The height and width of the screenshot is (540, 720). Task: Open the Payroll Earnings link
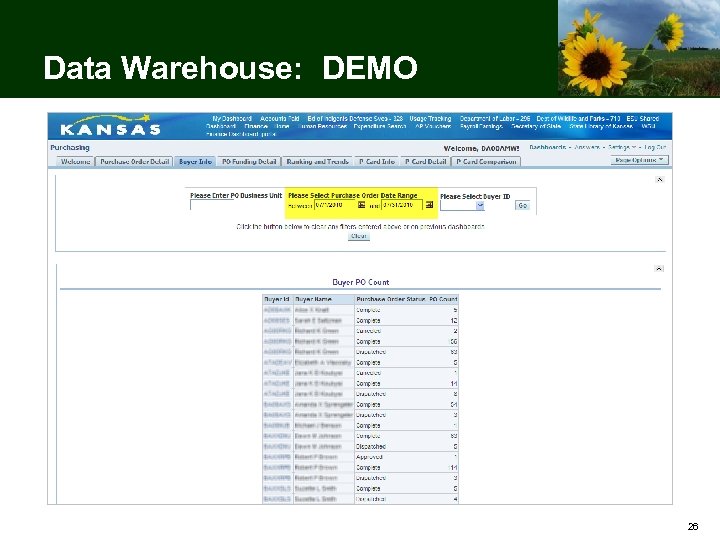[481, 126]
